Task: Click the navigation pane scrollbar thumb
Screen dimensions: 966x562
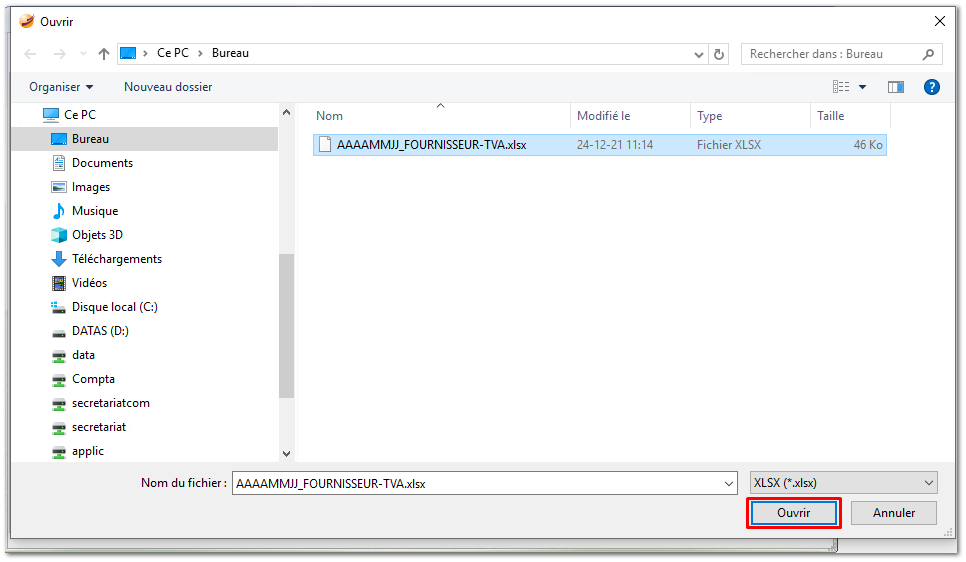Action: pyautogui.click(x=286, y=325)
